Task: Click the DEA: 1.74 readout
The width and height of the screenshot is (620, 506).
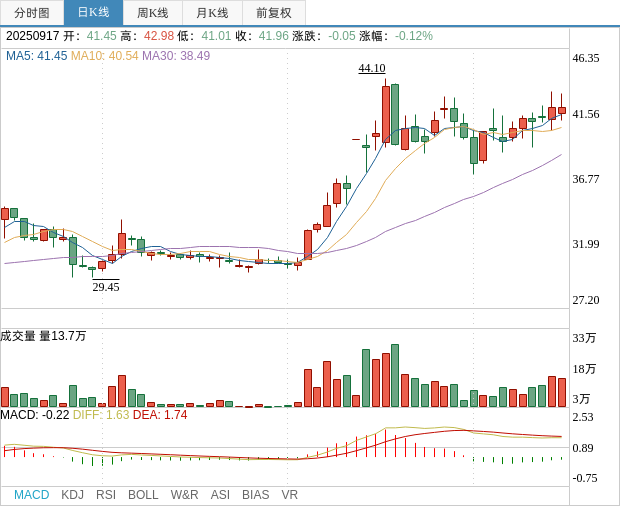Action: (x=160, y=415)
